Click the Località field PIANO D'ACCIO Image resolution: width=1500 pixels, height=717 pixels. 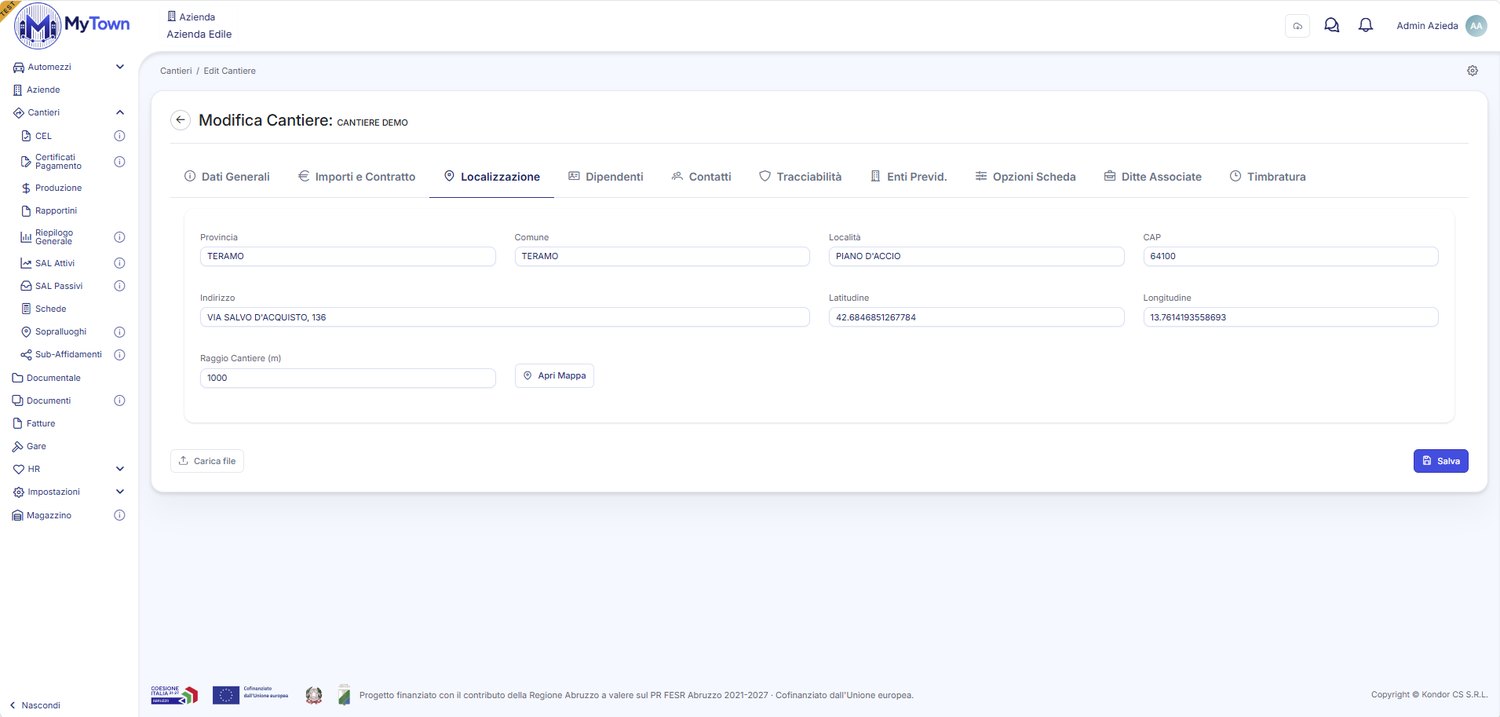coord(976,256)
